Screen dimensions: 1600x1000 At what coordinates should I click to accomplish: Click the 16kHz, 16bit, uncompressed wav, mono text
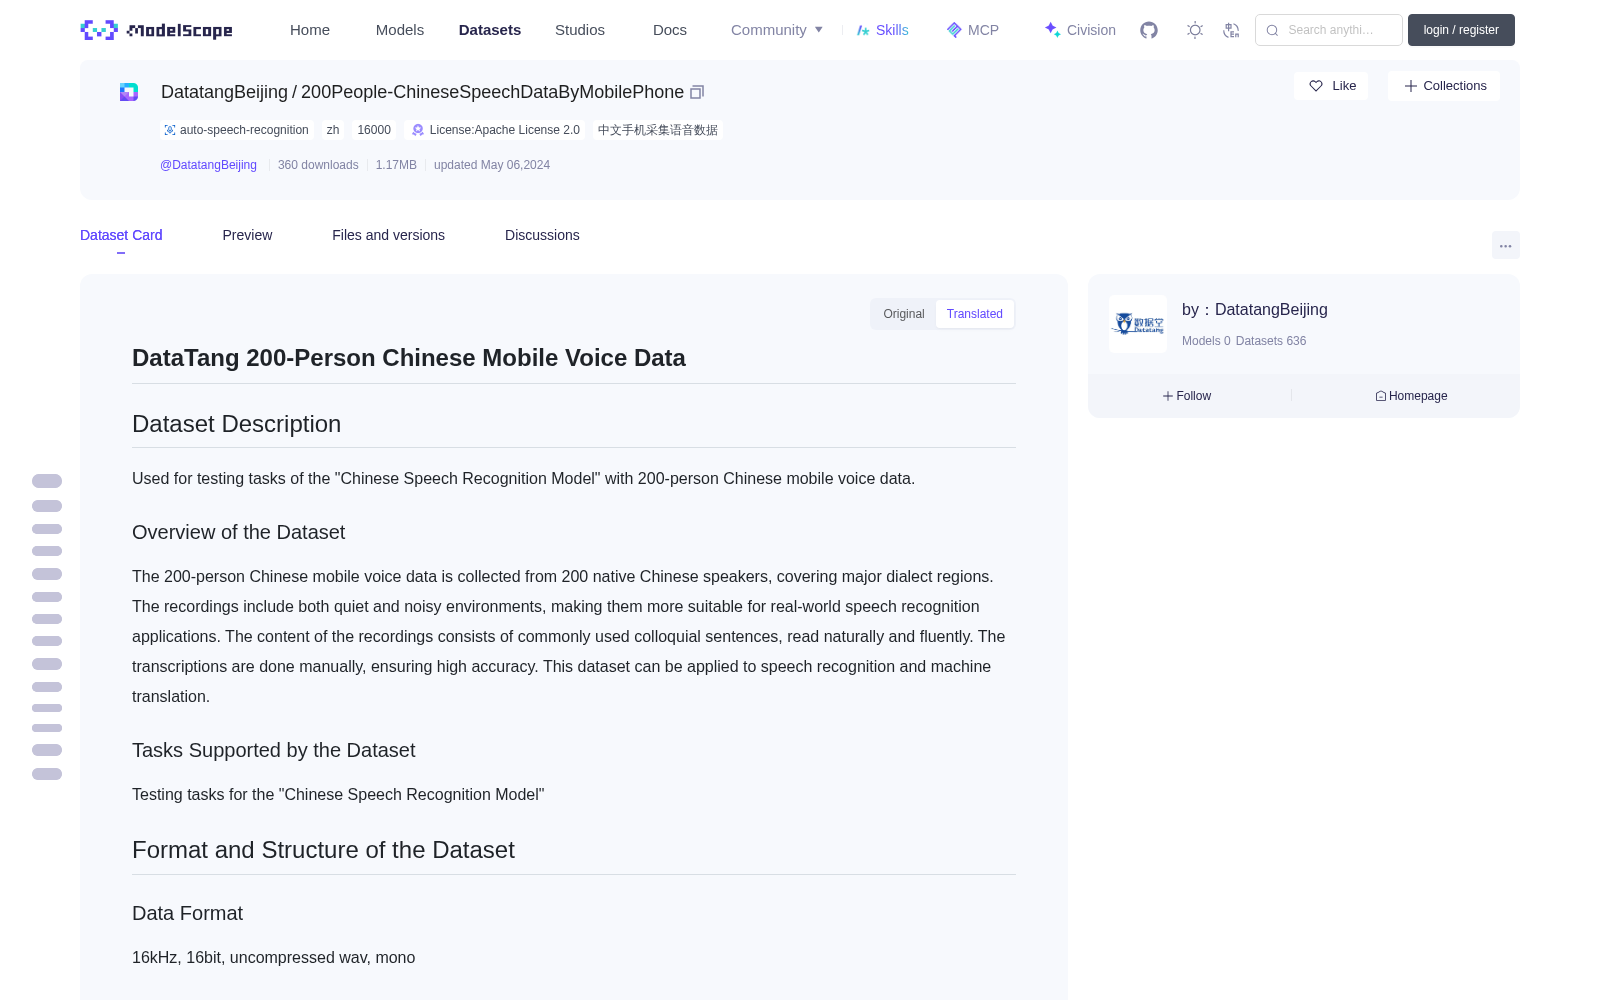coord(273,958)
